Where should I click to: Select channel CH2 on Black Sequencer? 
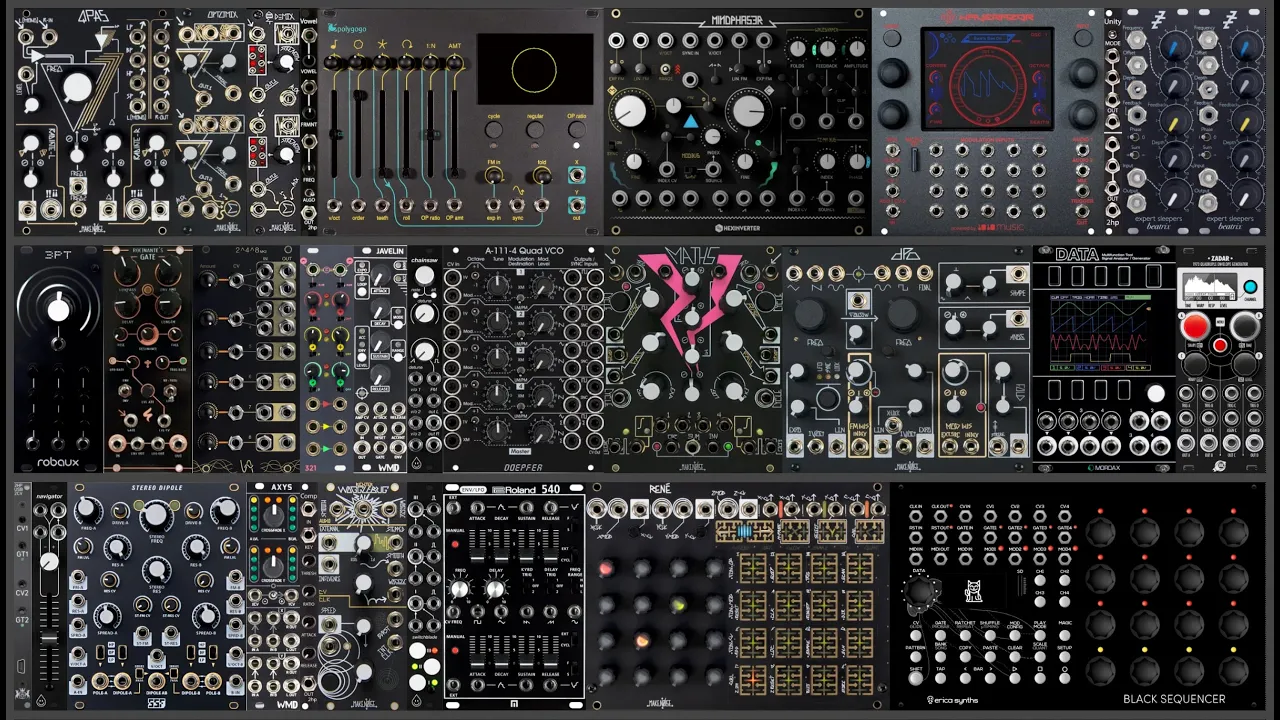tap(1064, 580)
